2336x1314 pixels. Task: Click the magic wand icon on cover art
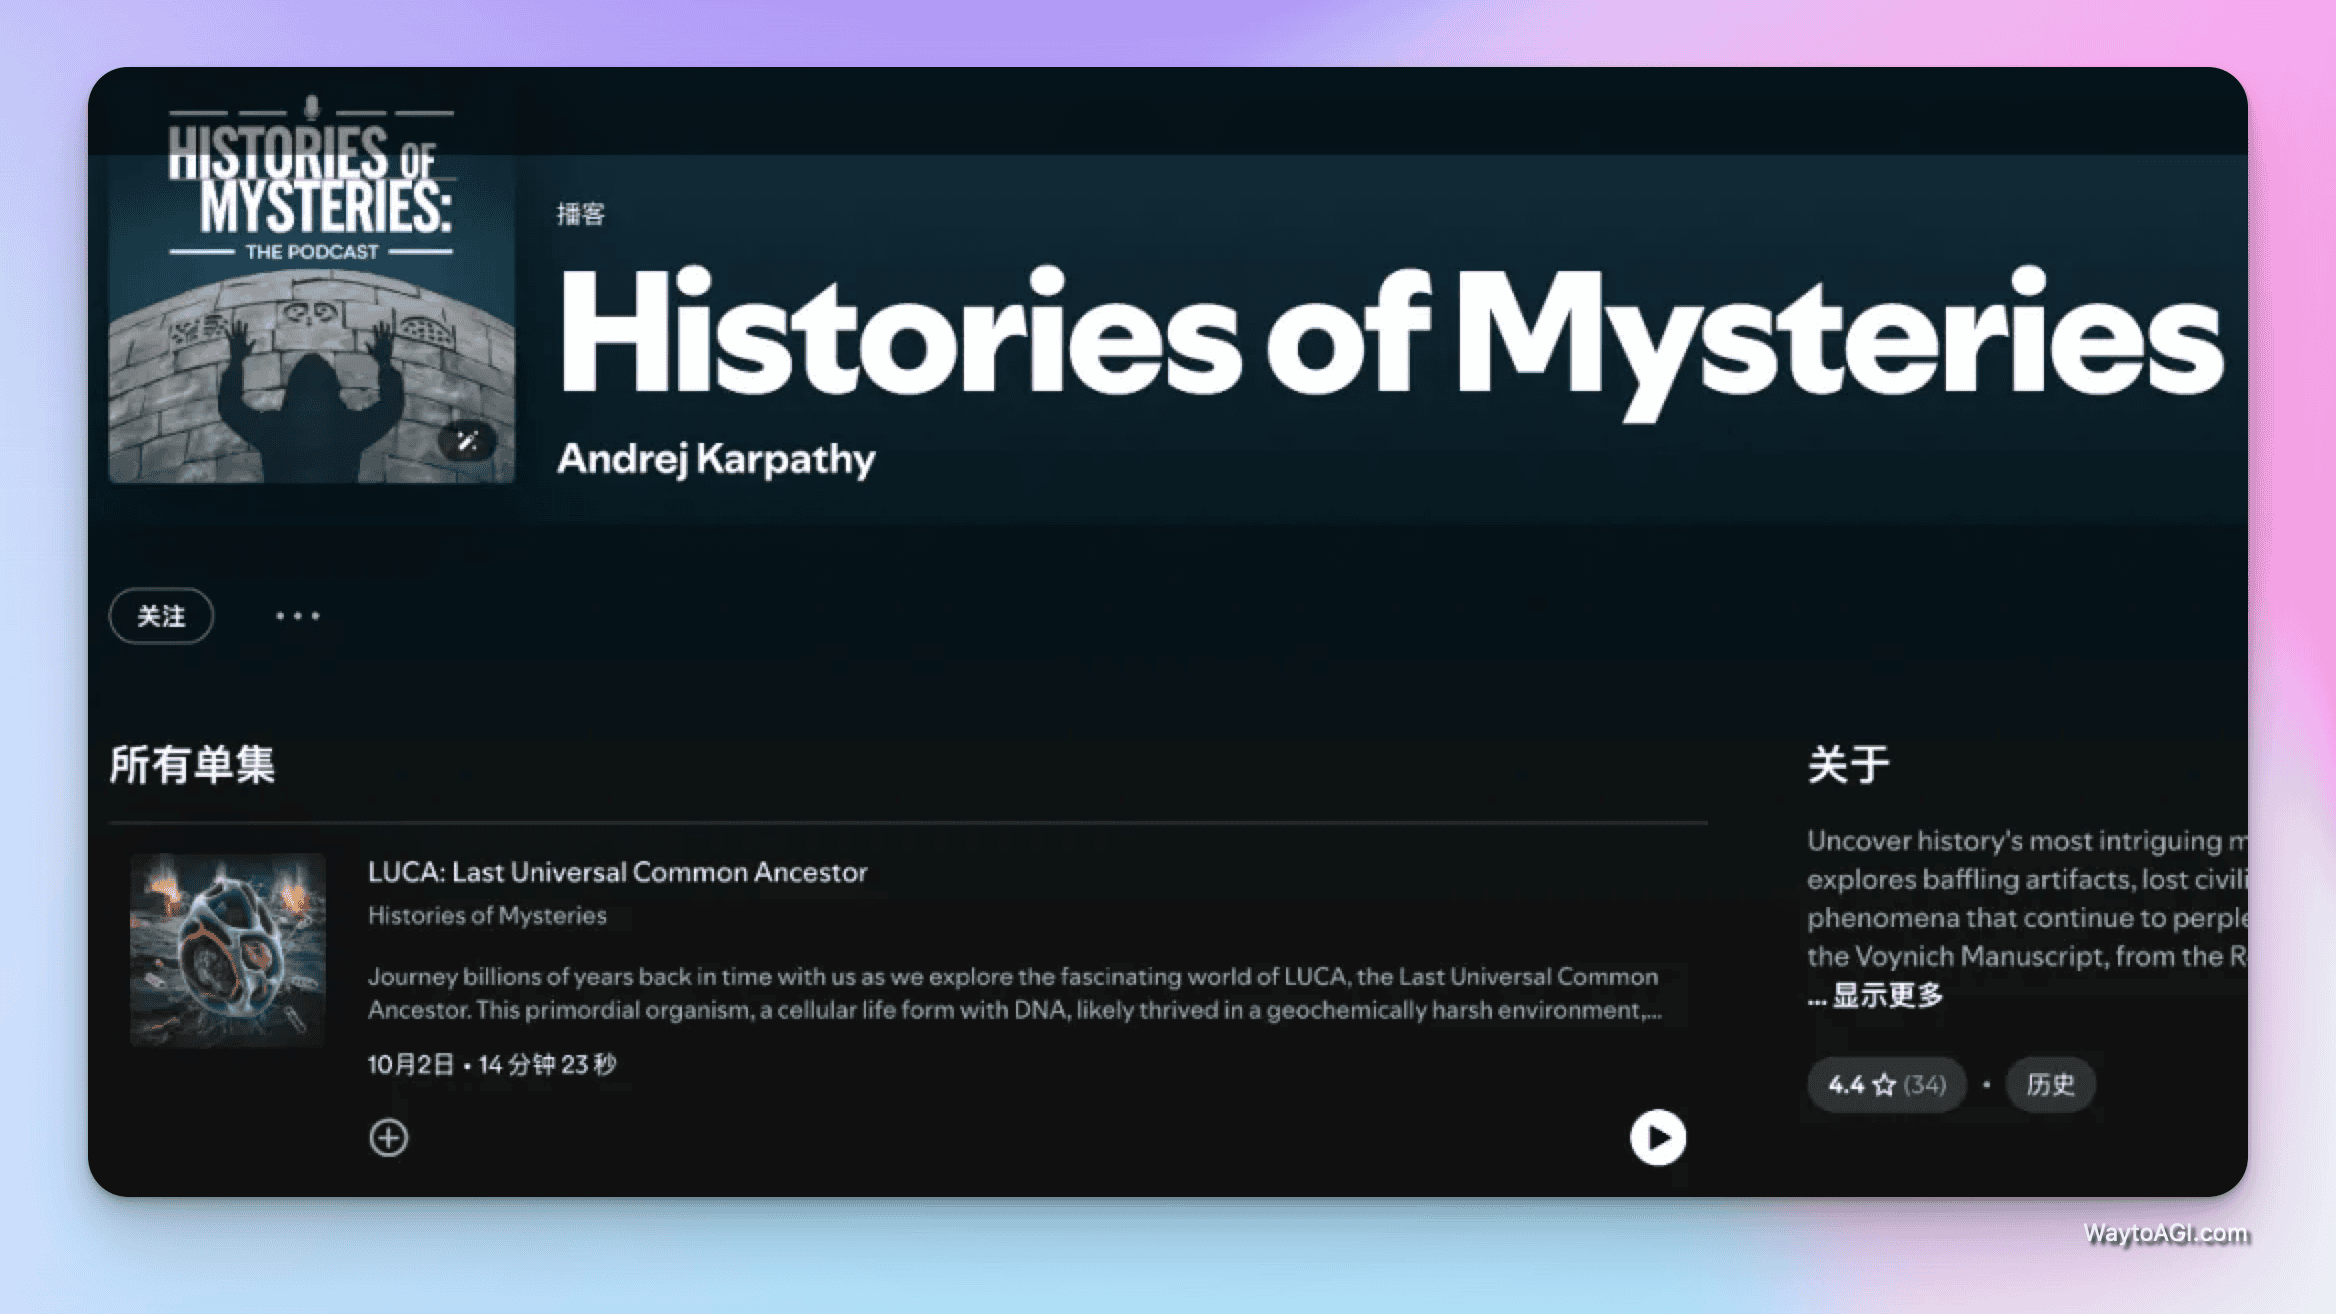[x=466, y=441]
